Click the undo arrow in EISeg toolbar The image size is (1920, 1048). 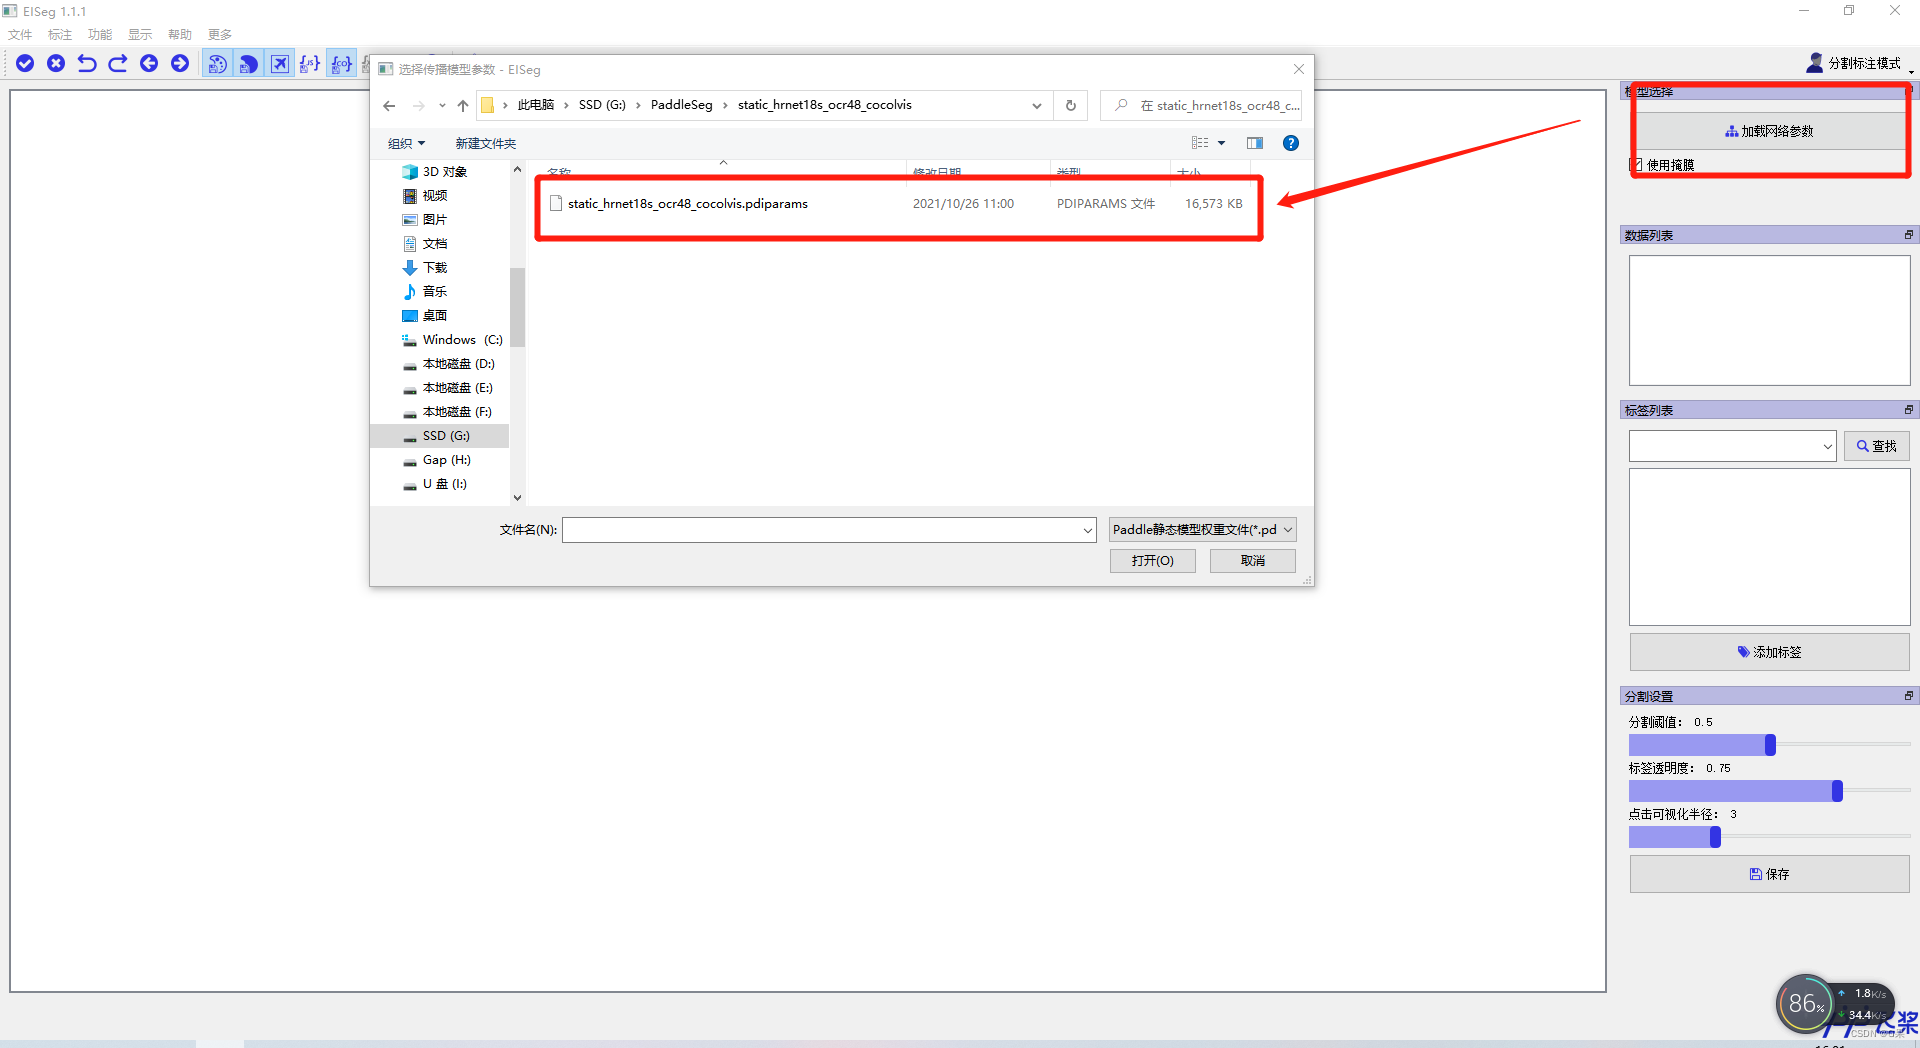point(87,64)
